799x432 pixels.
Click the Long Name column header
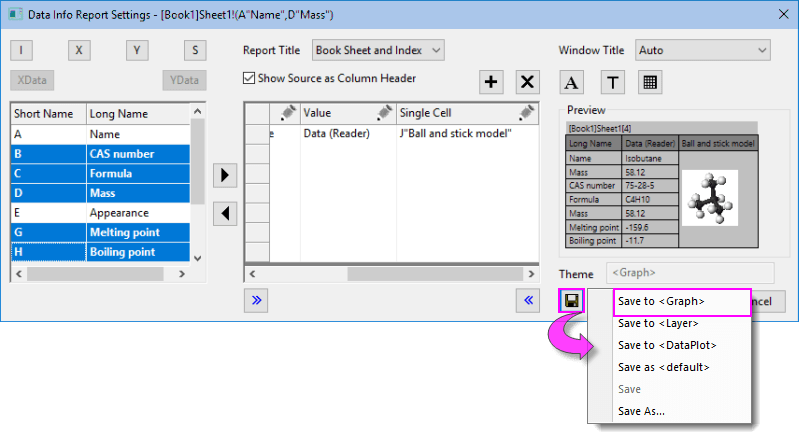tap(138, 114)
